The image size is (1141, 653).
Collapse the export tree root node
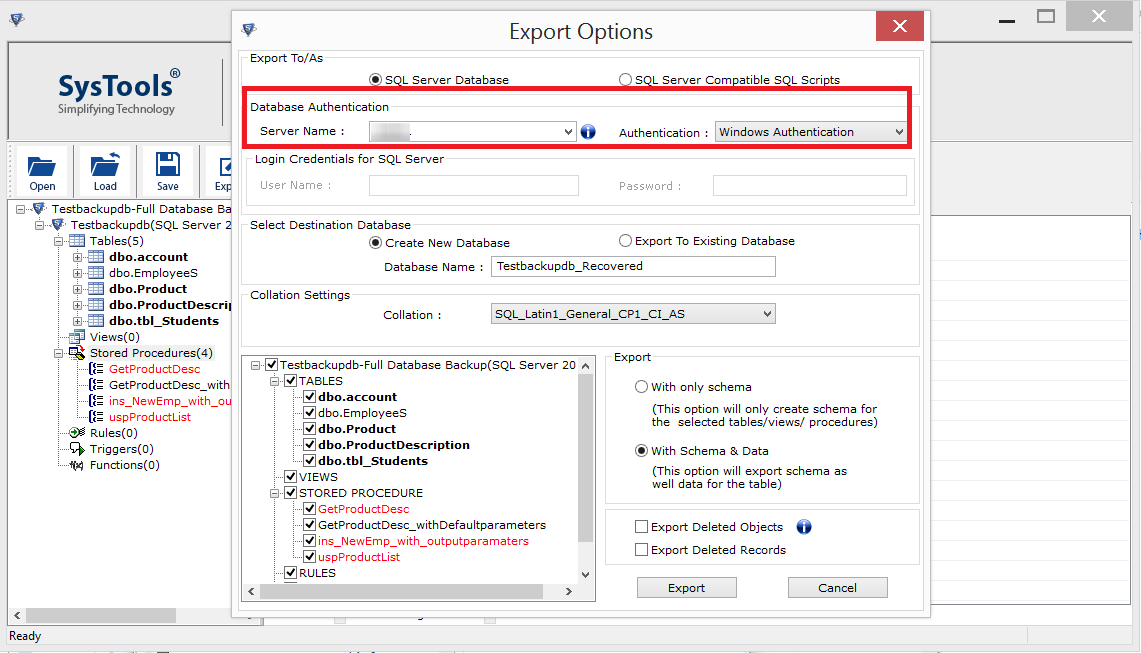[x=255, y=365]
